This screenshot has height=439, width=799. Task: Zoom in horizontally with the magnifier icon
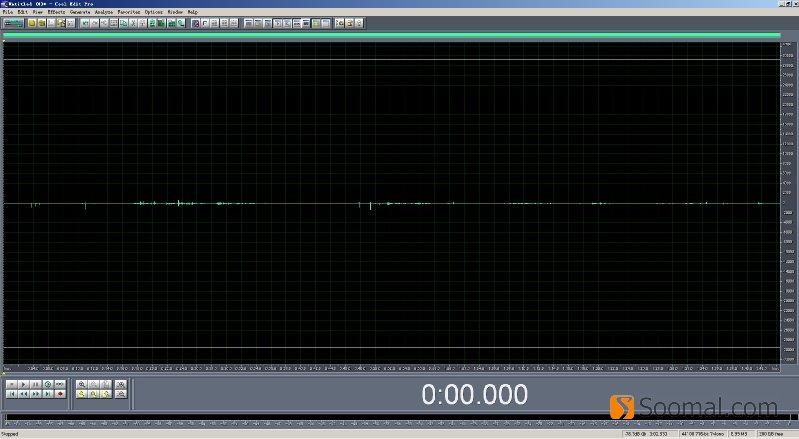[82, 385]
